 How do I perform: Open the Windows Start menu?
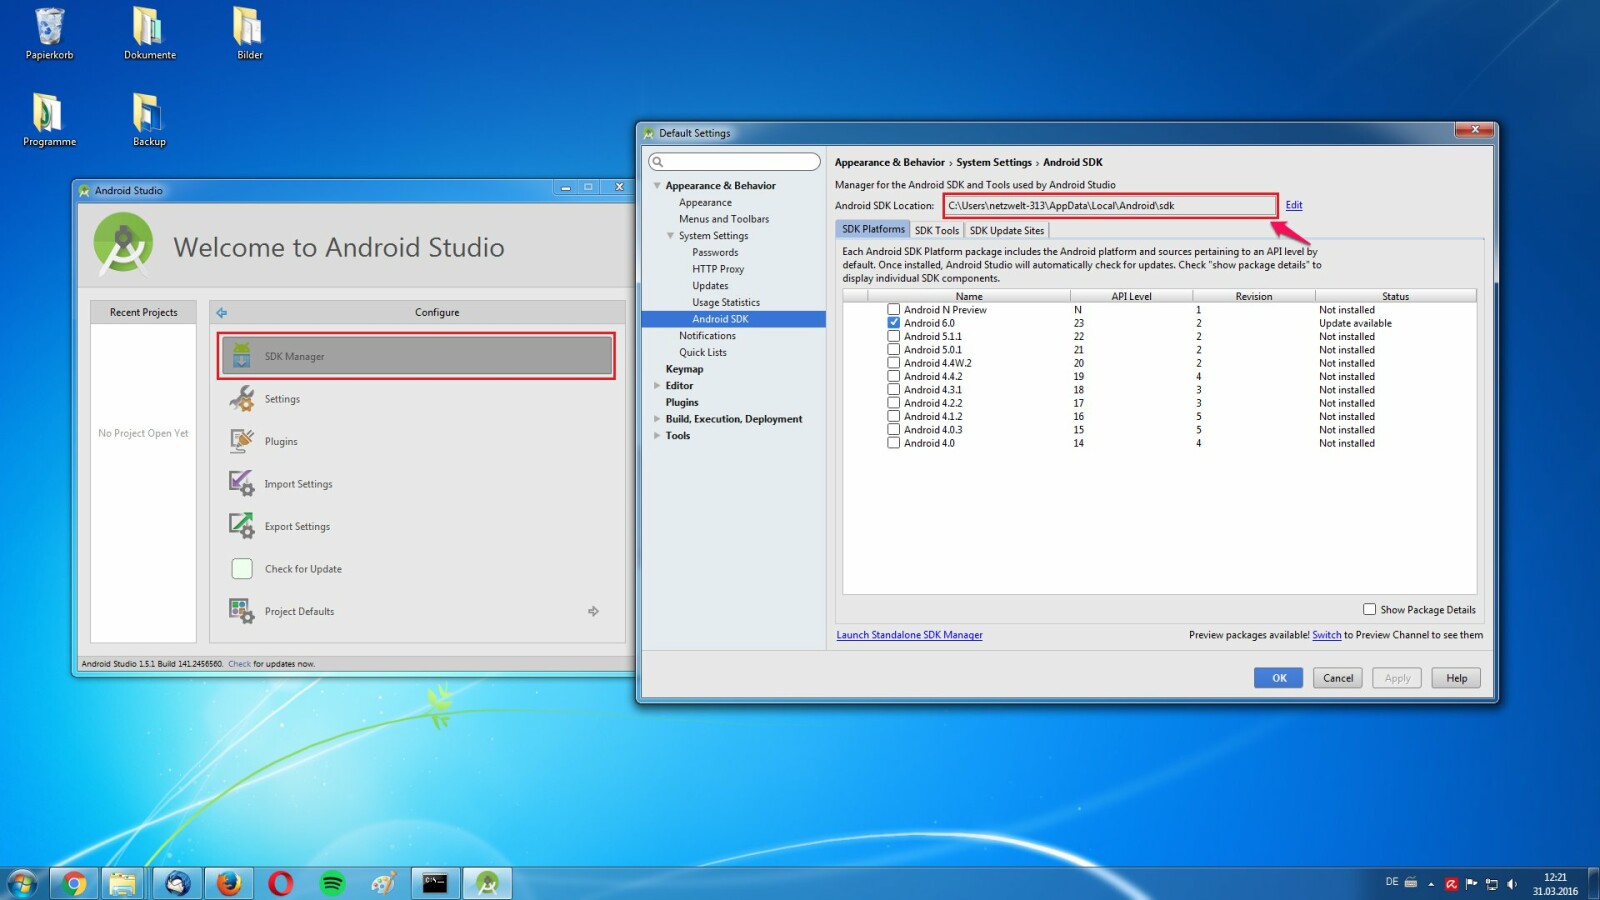[x=22, y=883]
